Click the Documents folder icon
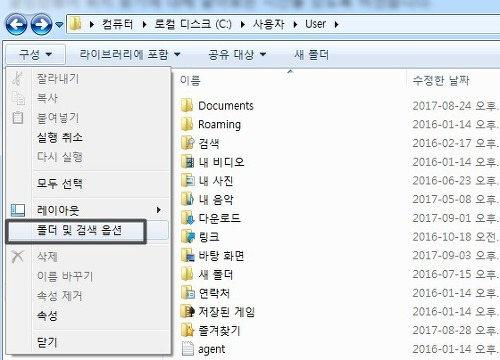Image resolution: width=500 pixels, height=360 pixels. (x=187, y=105)
